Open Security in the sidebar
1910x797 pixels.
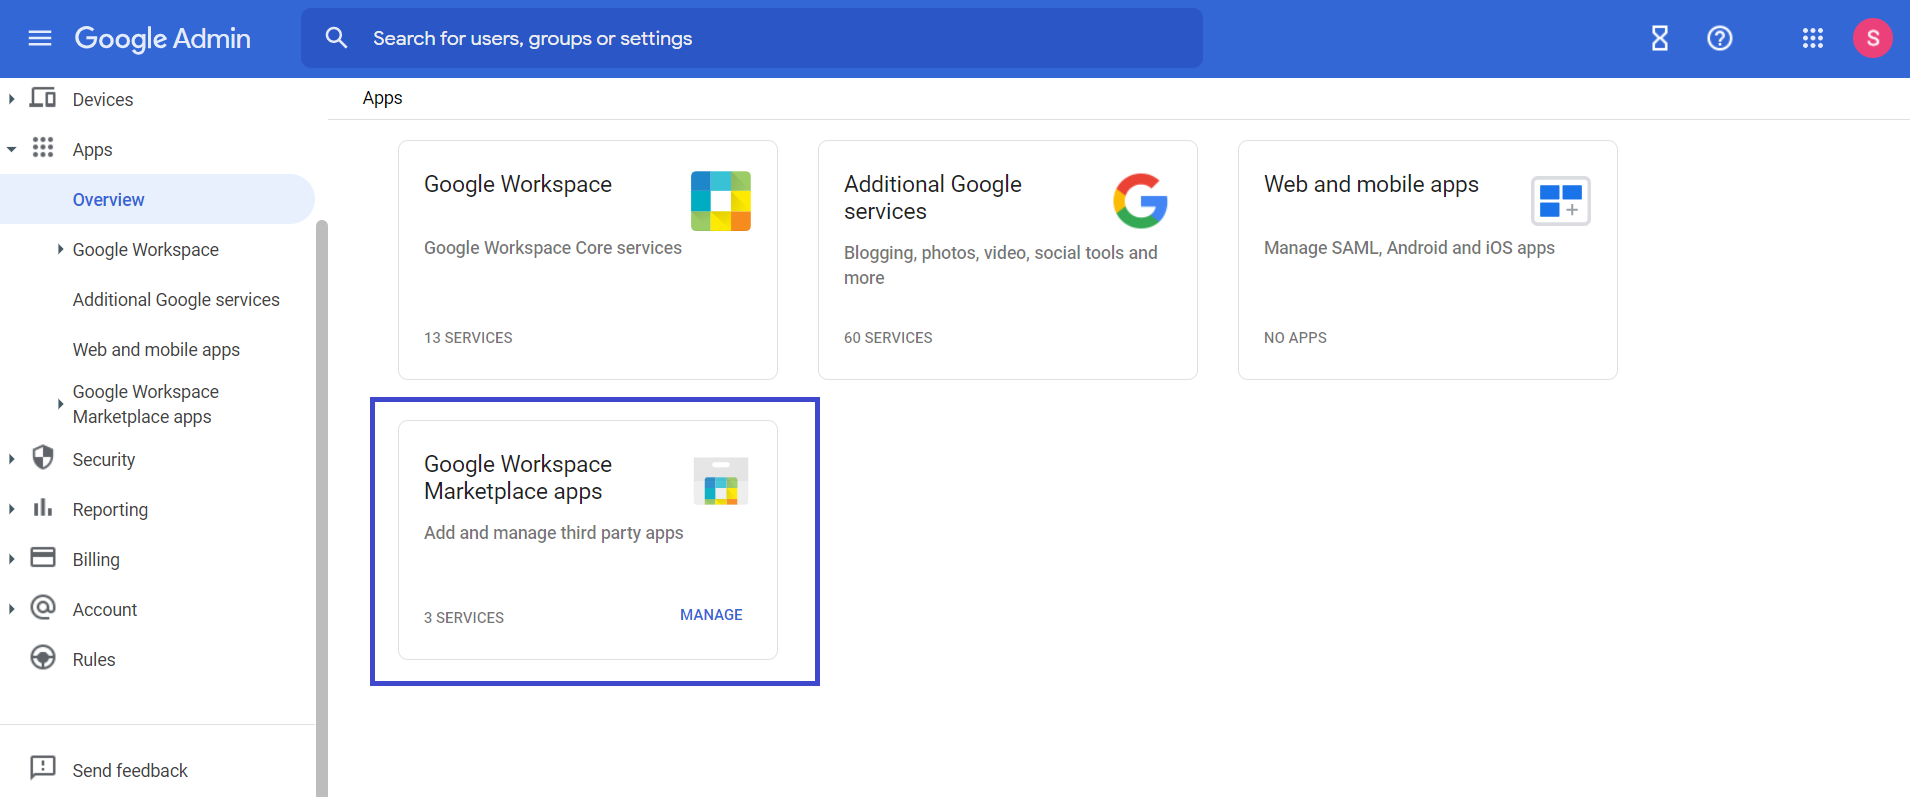coord(104,460)
